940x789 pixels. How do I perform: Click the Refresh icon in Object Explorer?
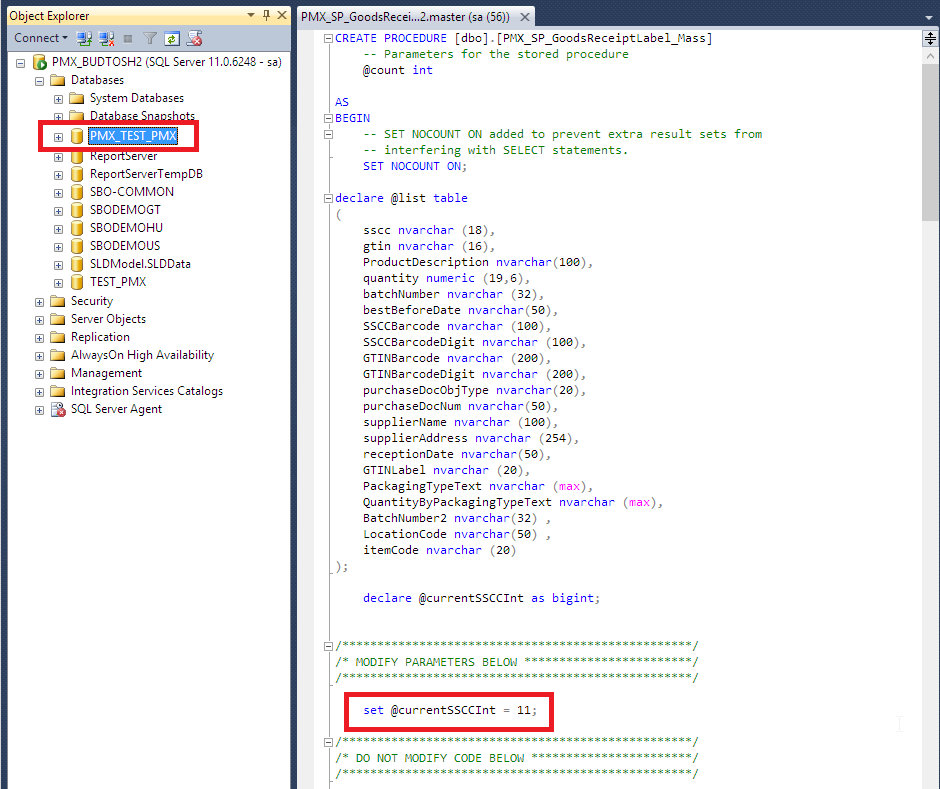(x=172, y=38)
